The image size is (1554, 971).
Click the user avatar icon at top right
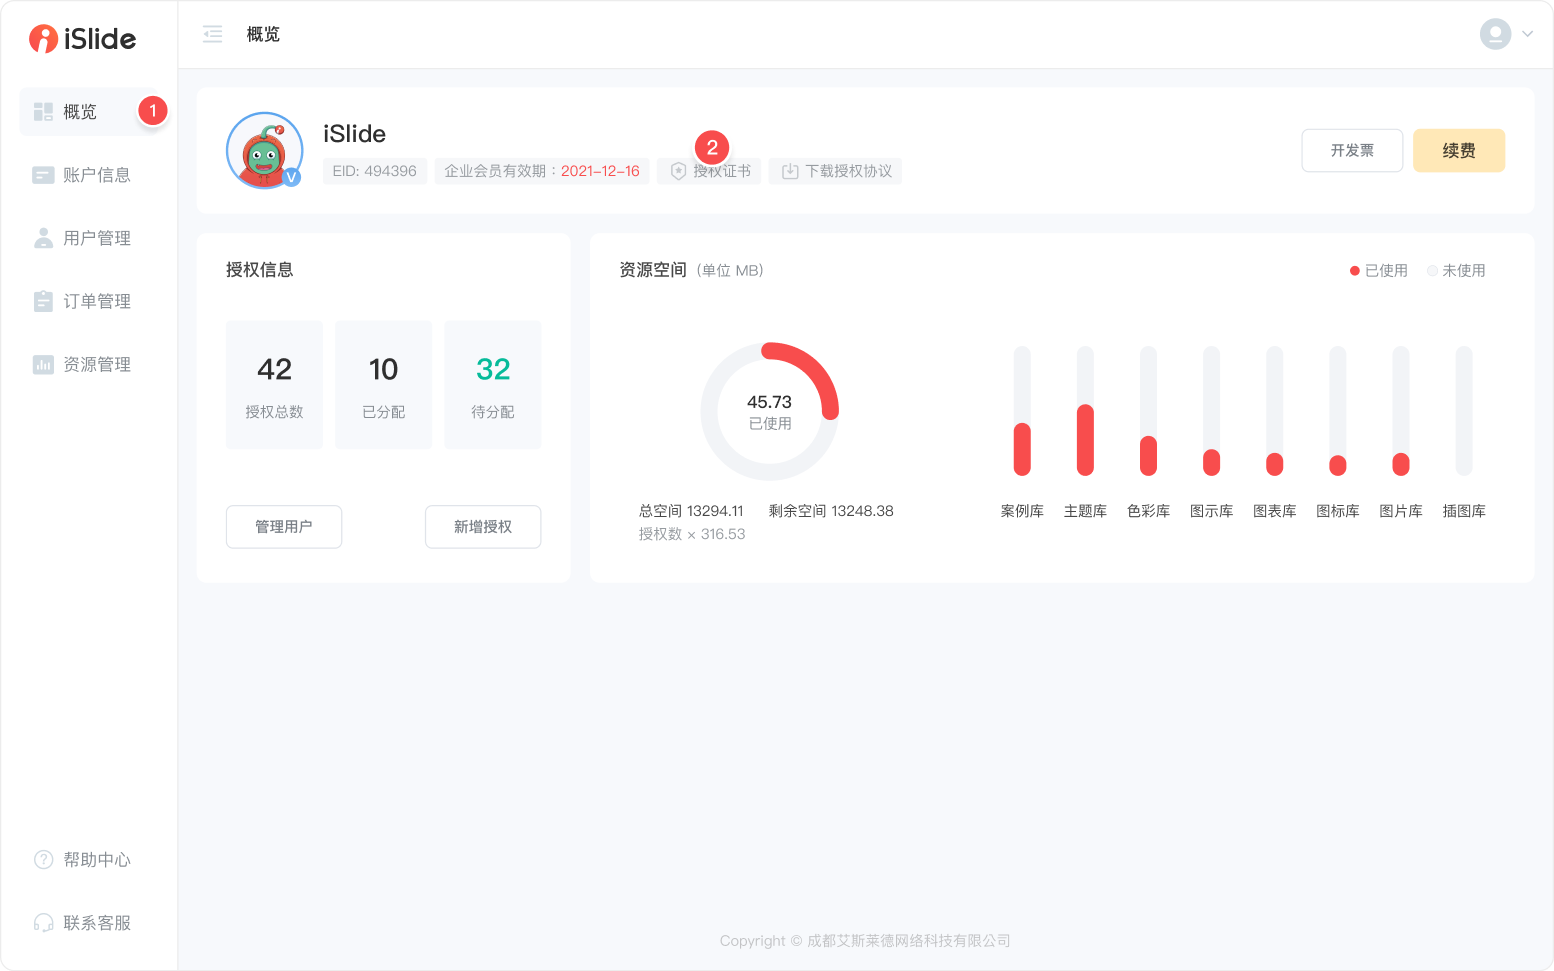point(1494,34)
